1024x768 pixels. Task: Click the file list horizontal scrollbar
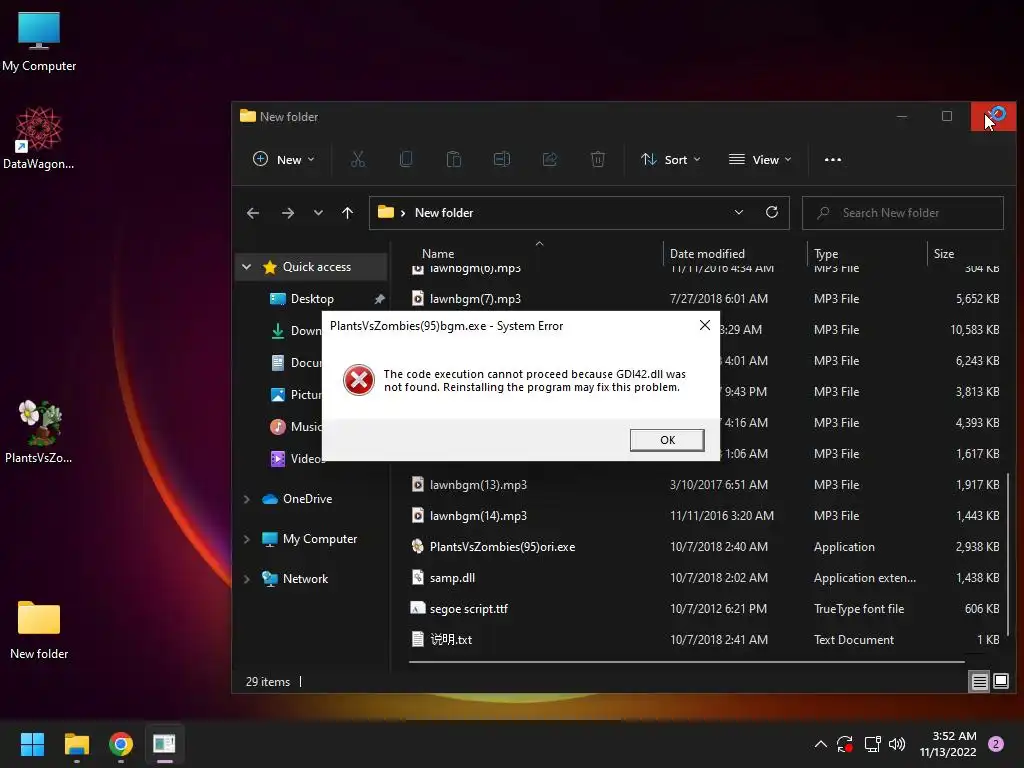click(686, 662)
